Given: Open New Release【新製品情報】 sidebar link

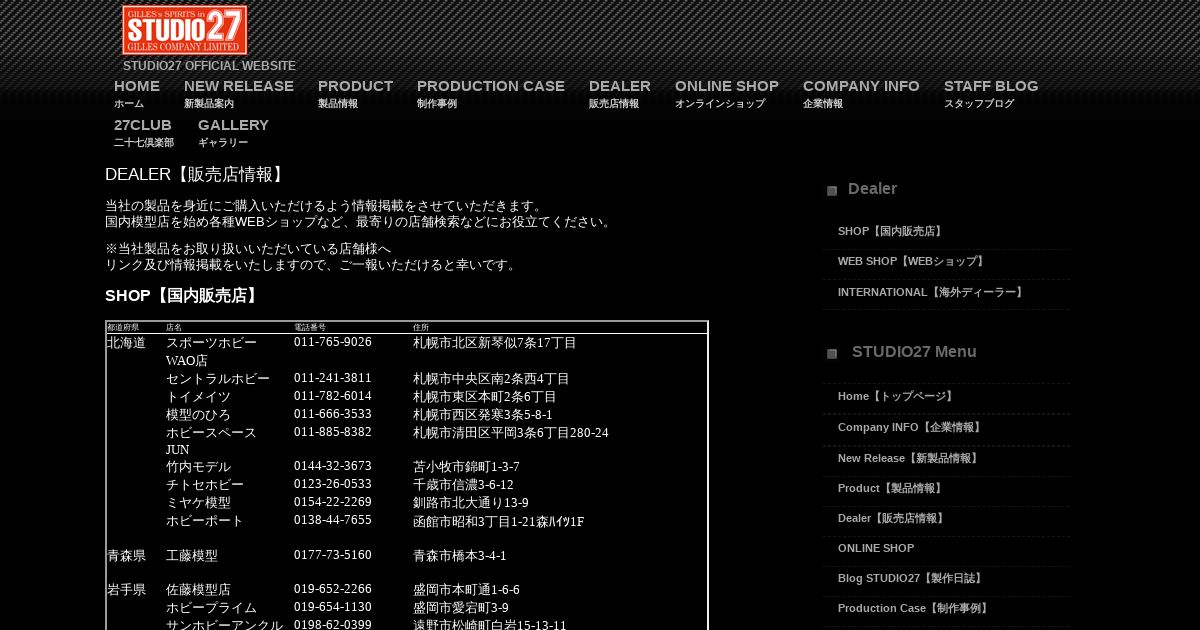Looking at the screenshot, I should [909, 458].
